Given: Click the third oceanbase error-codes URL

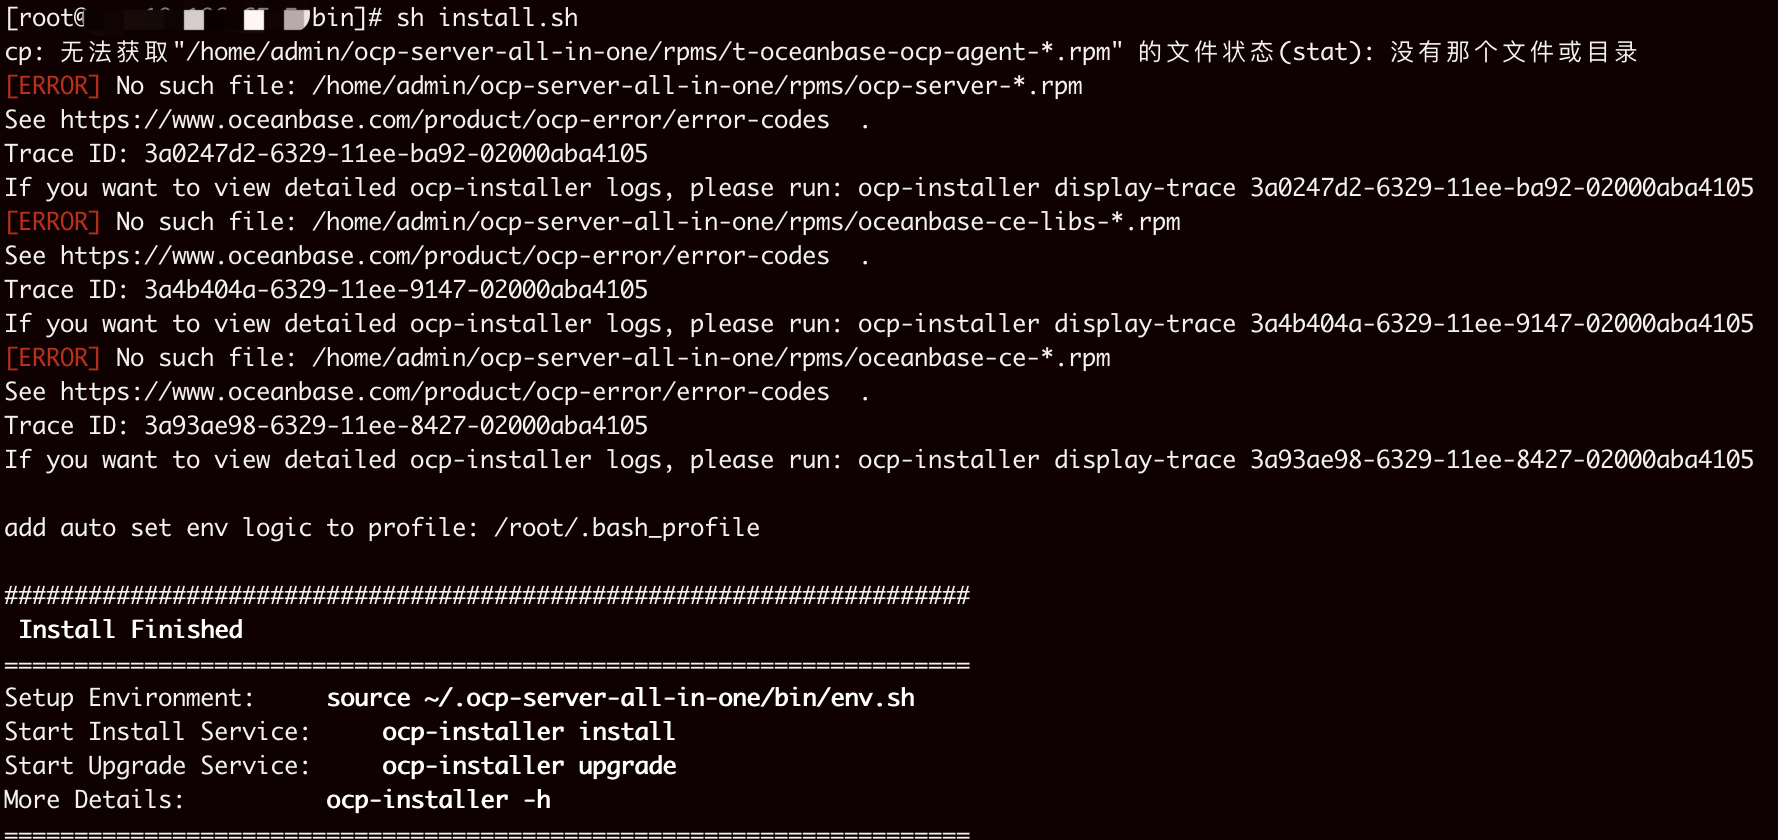Looking at the screenshot, I should pos(445,392).
